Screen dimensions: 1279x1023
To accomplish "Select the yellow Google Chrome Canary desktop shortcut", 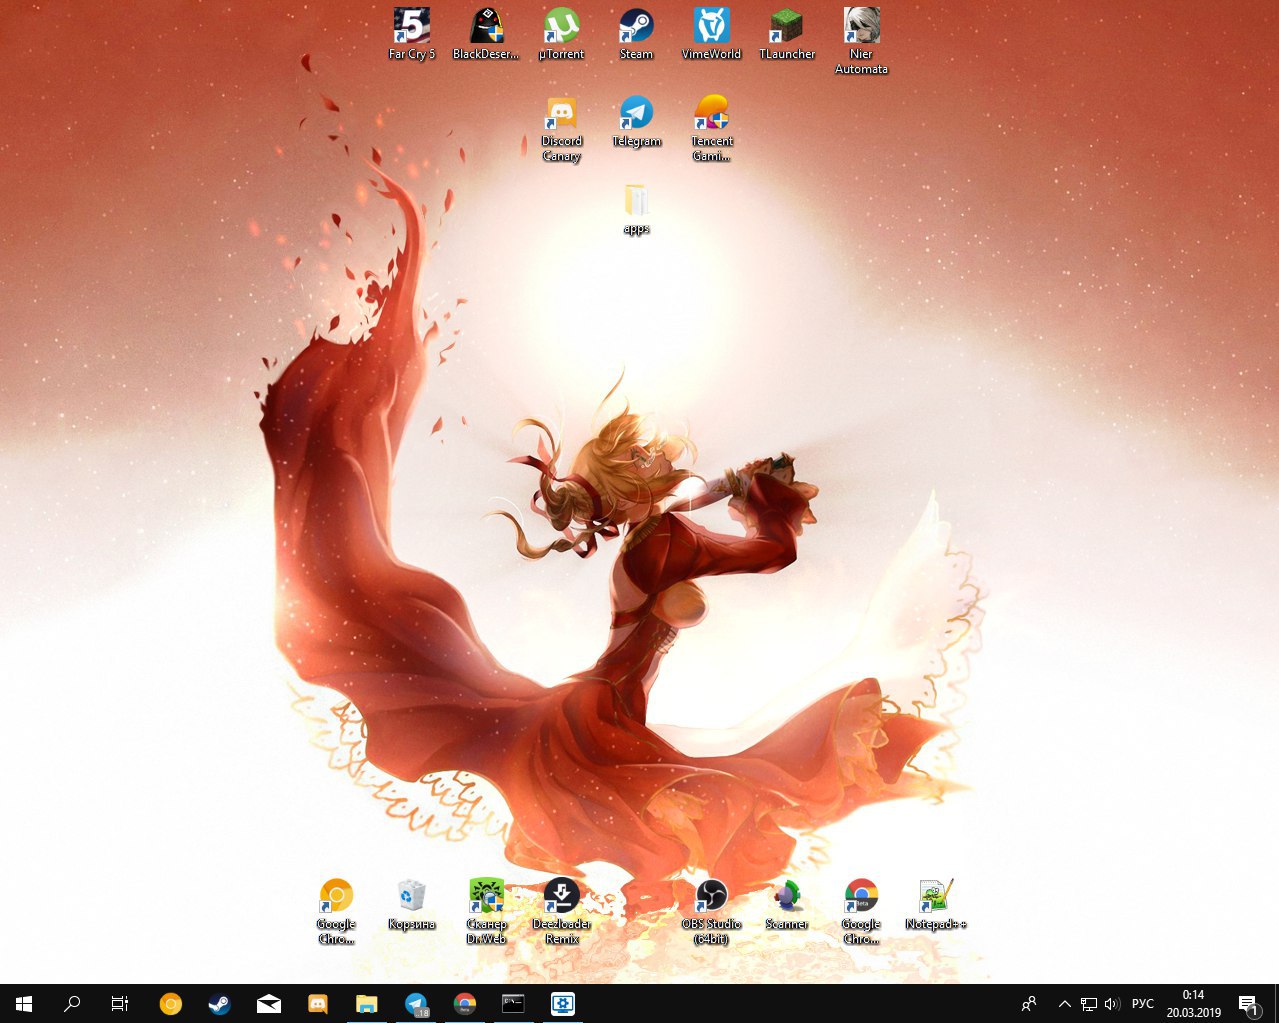I will coord(336,911).
